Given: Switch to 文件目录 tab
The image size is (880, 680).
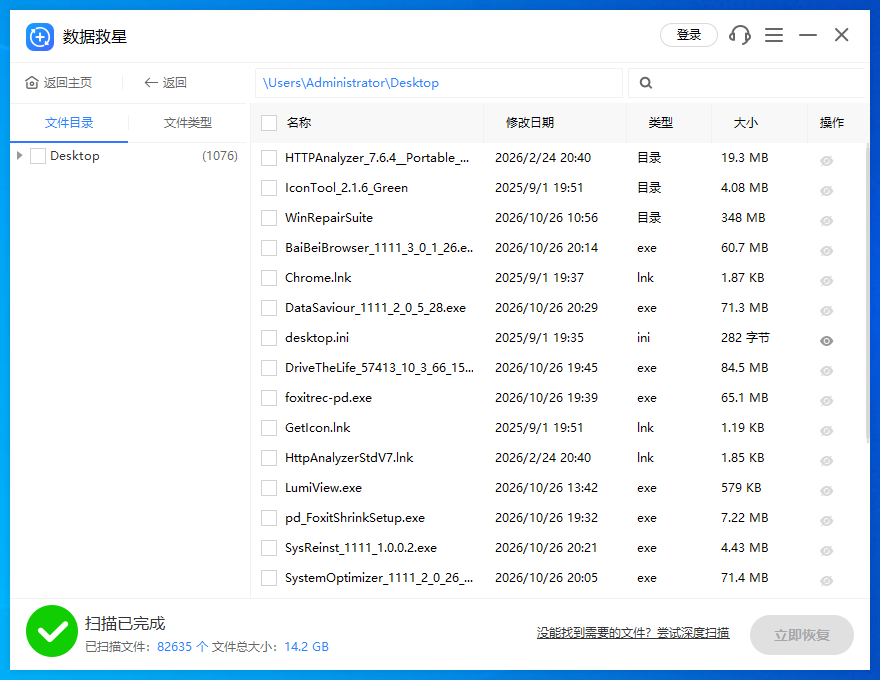Looking at the screenshot, I should [69, 122].
